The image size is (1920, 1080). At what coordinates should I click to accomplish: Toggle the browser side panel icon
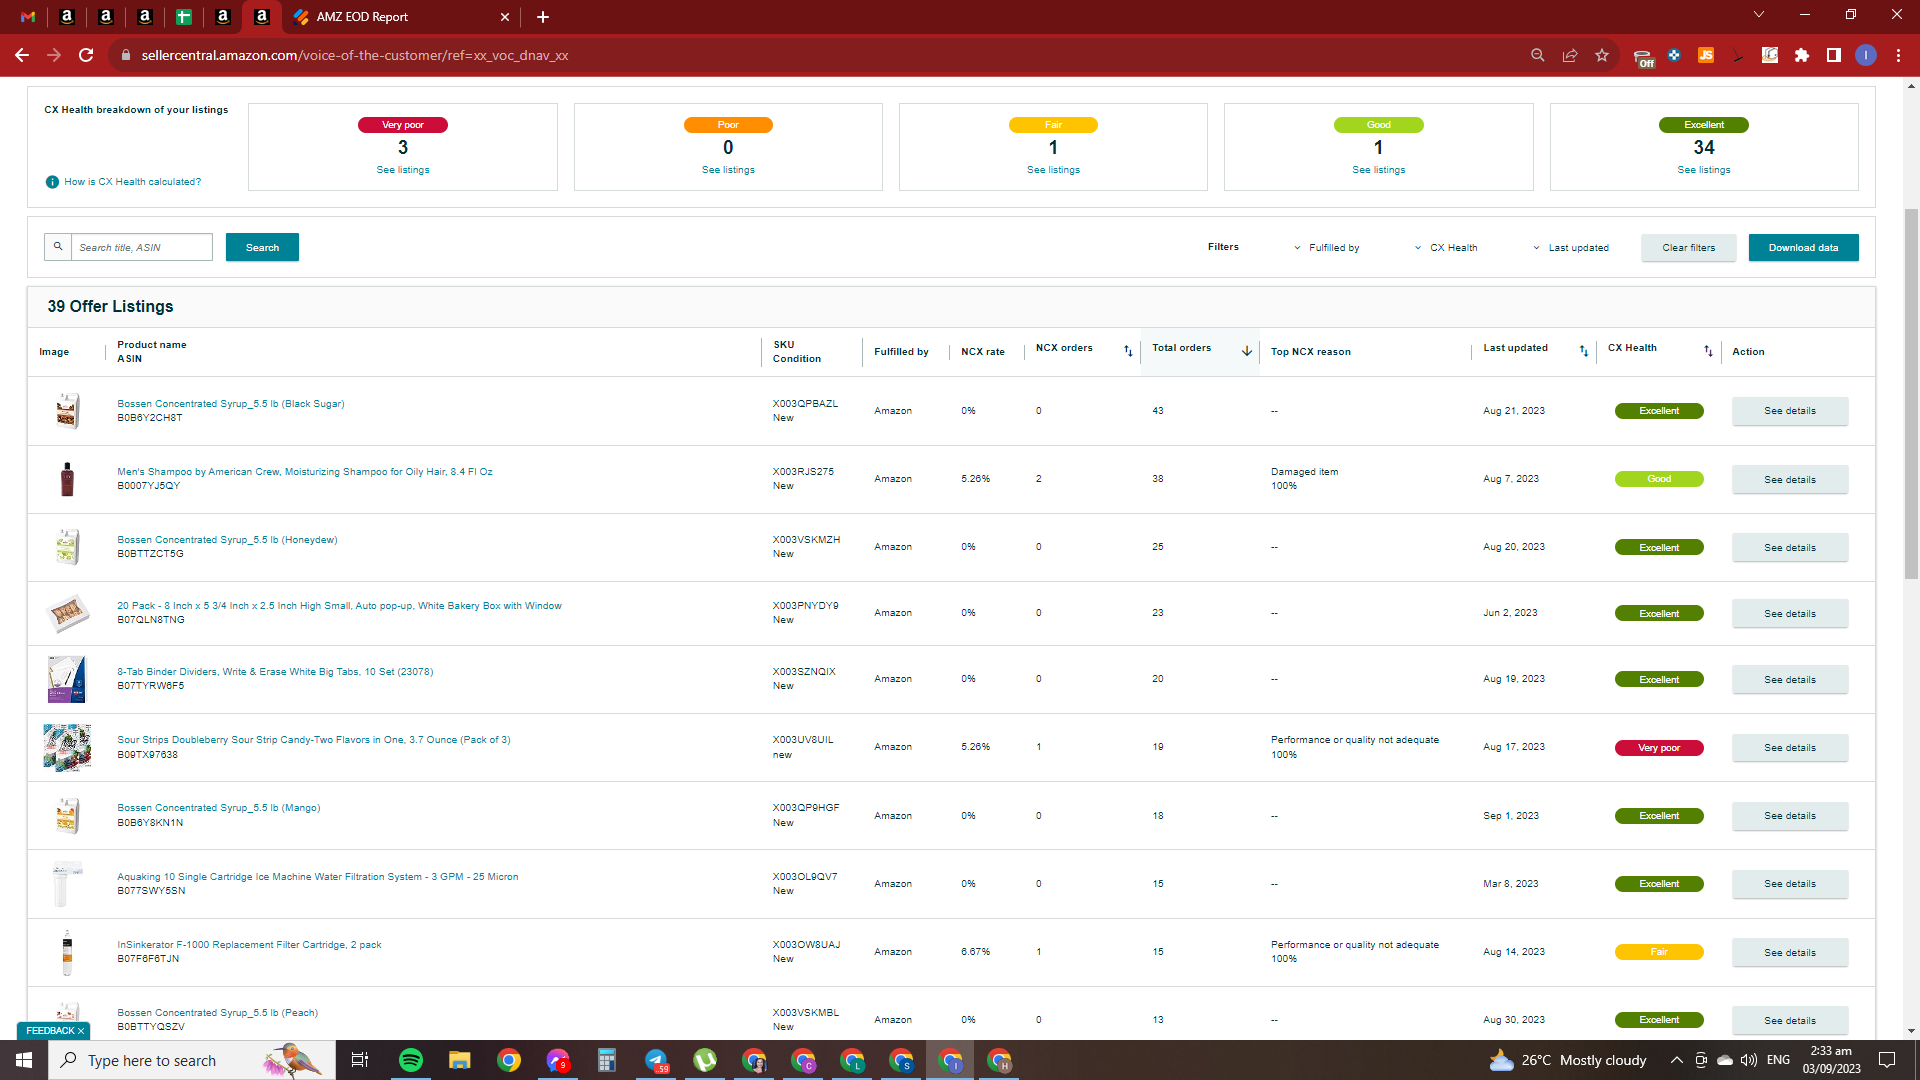1834,55
